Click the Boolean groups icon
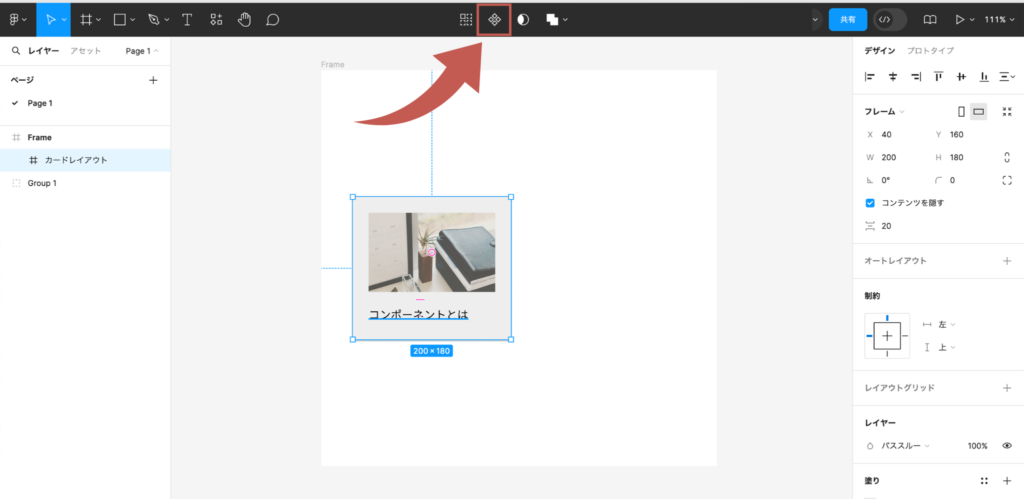The width and height of the screenshot is (1024, 499). pos(552,20)
